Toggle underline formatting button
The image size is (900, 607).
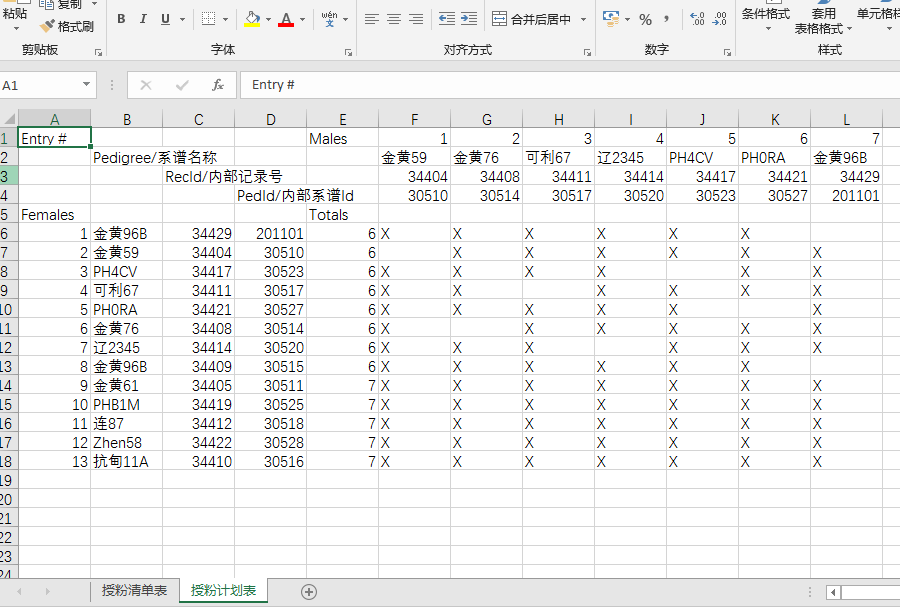pos(165,19)
